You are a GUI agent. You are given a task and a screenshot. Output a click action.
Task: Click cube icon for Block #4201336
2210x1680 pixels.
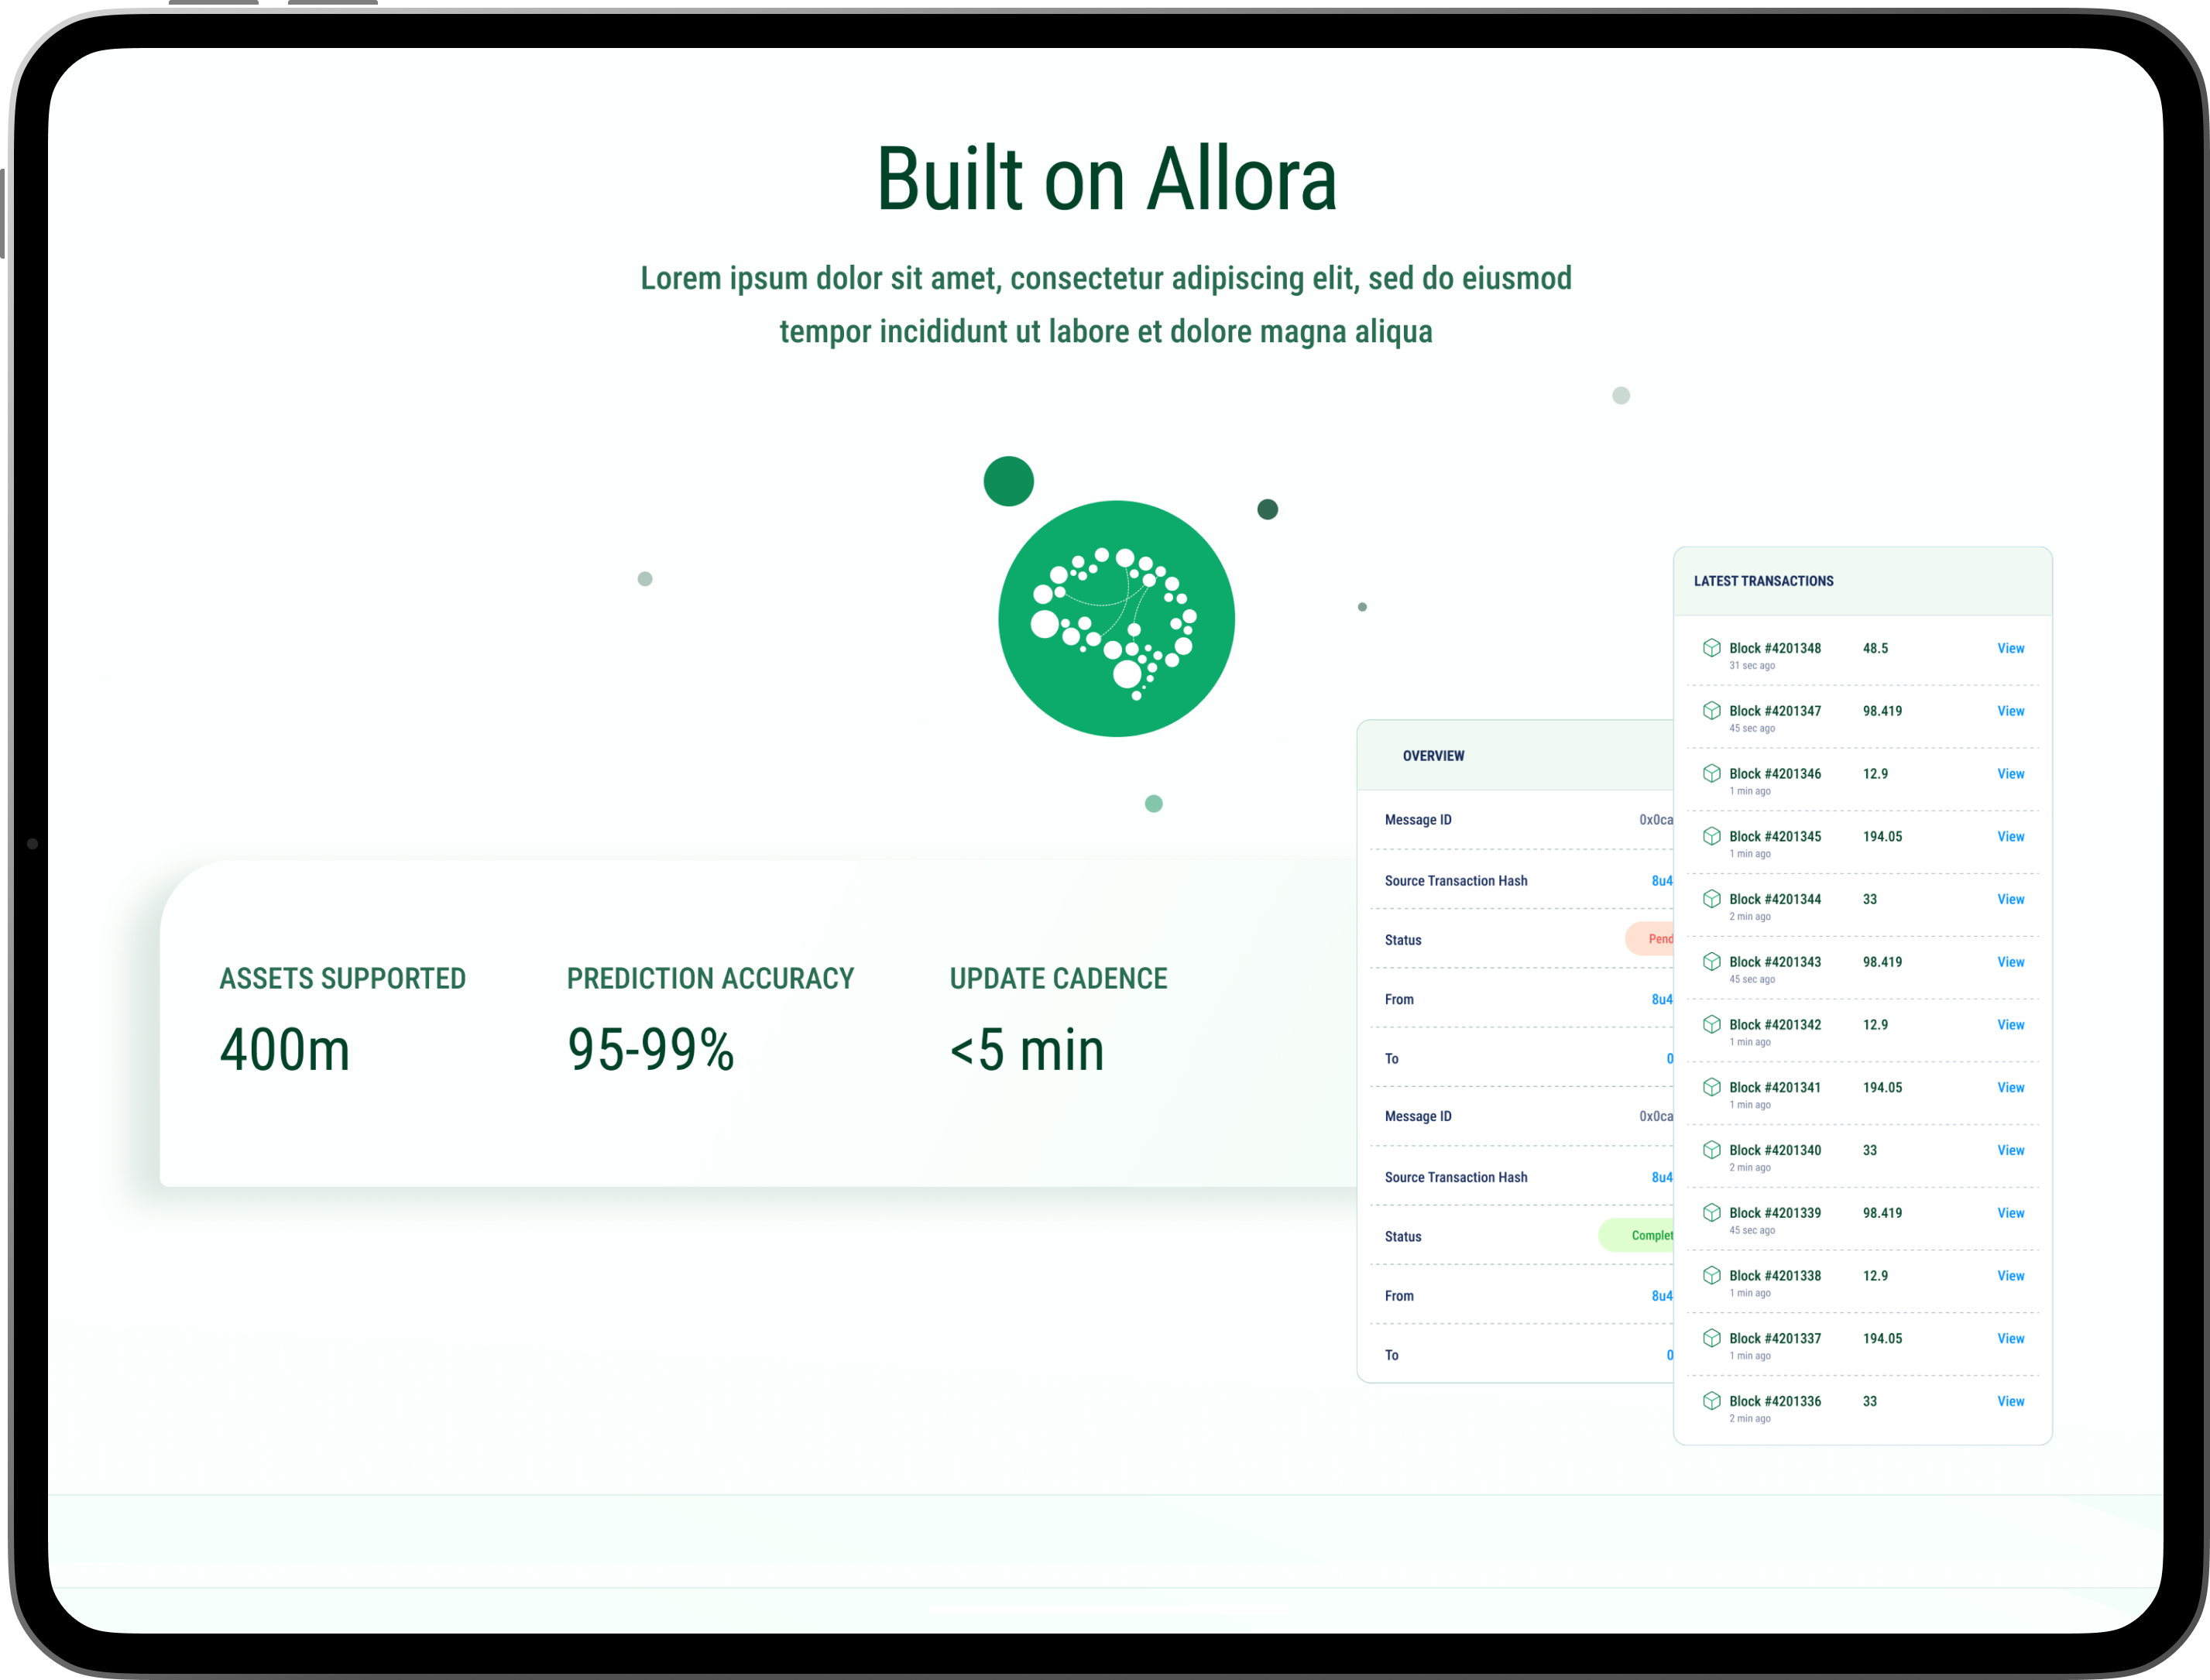1712,1401
